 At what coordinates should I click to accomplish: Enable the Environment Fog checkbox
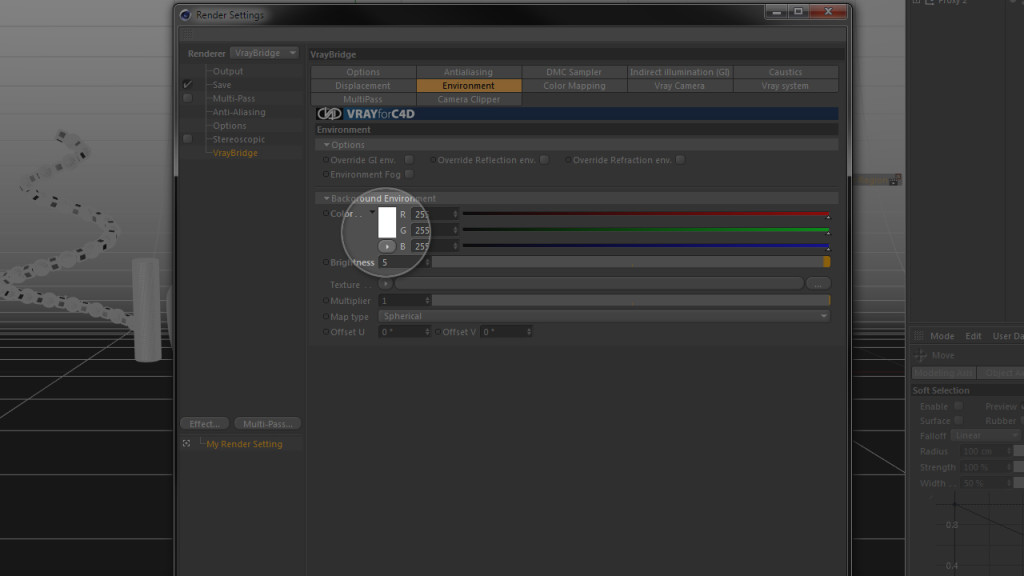409,174
